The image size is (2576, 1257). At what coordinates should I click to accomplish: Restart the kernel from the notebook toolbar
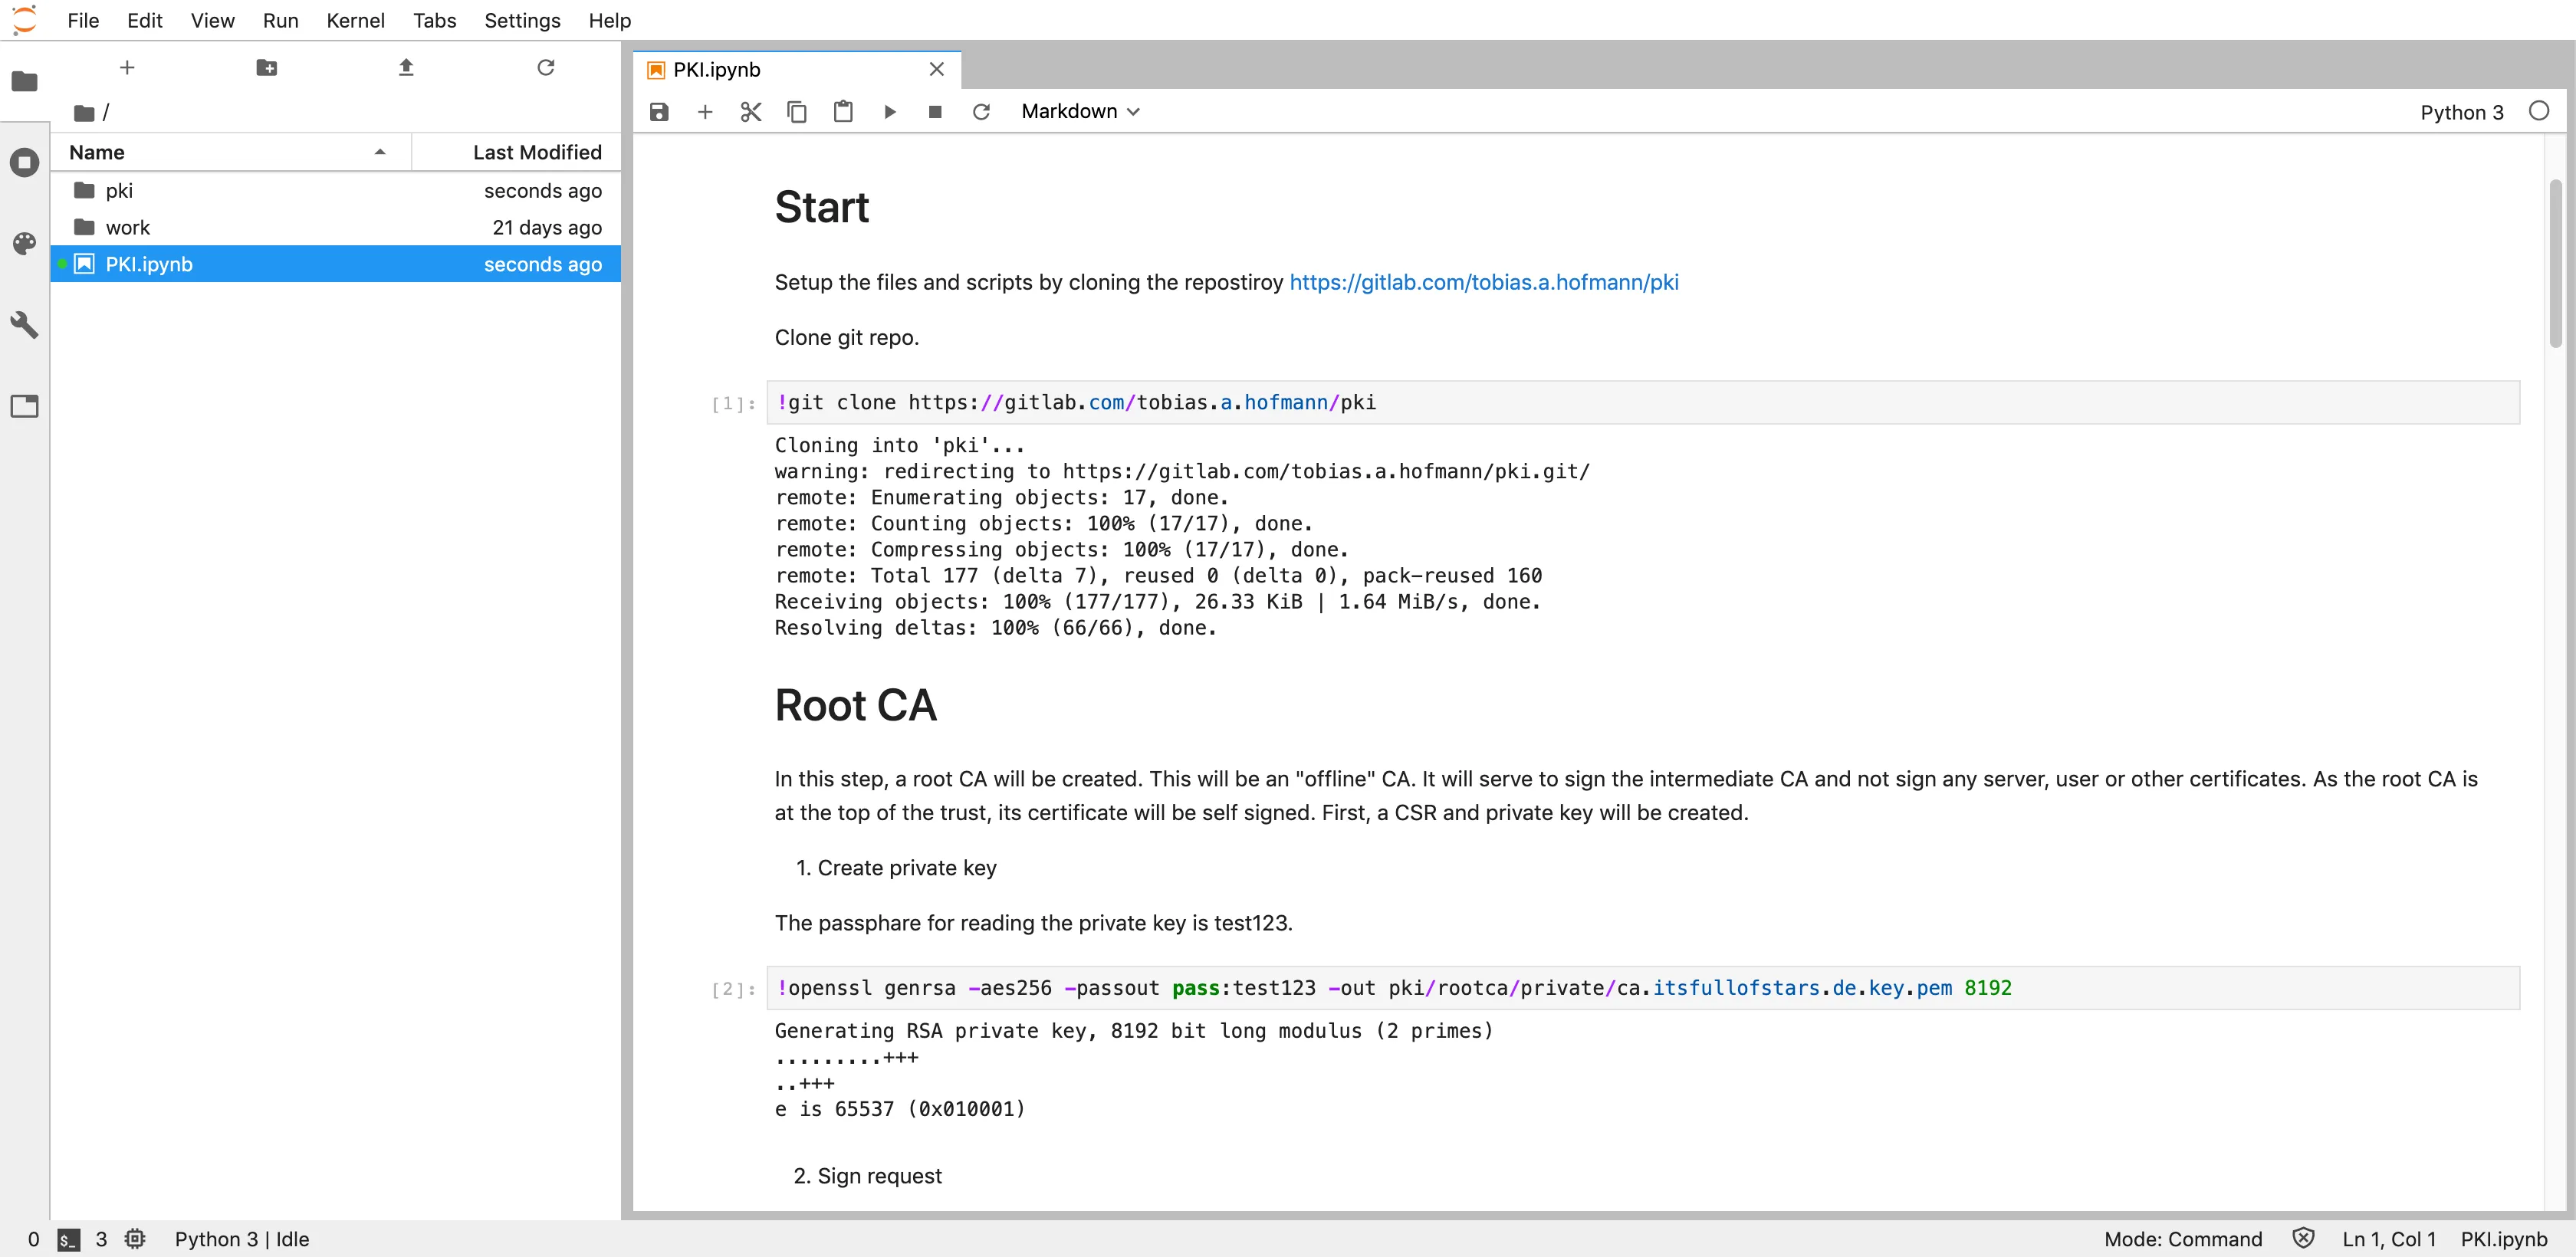[981, 112]
